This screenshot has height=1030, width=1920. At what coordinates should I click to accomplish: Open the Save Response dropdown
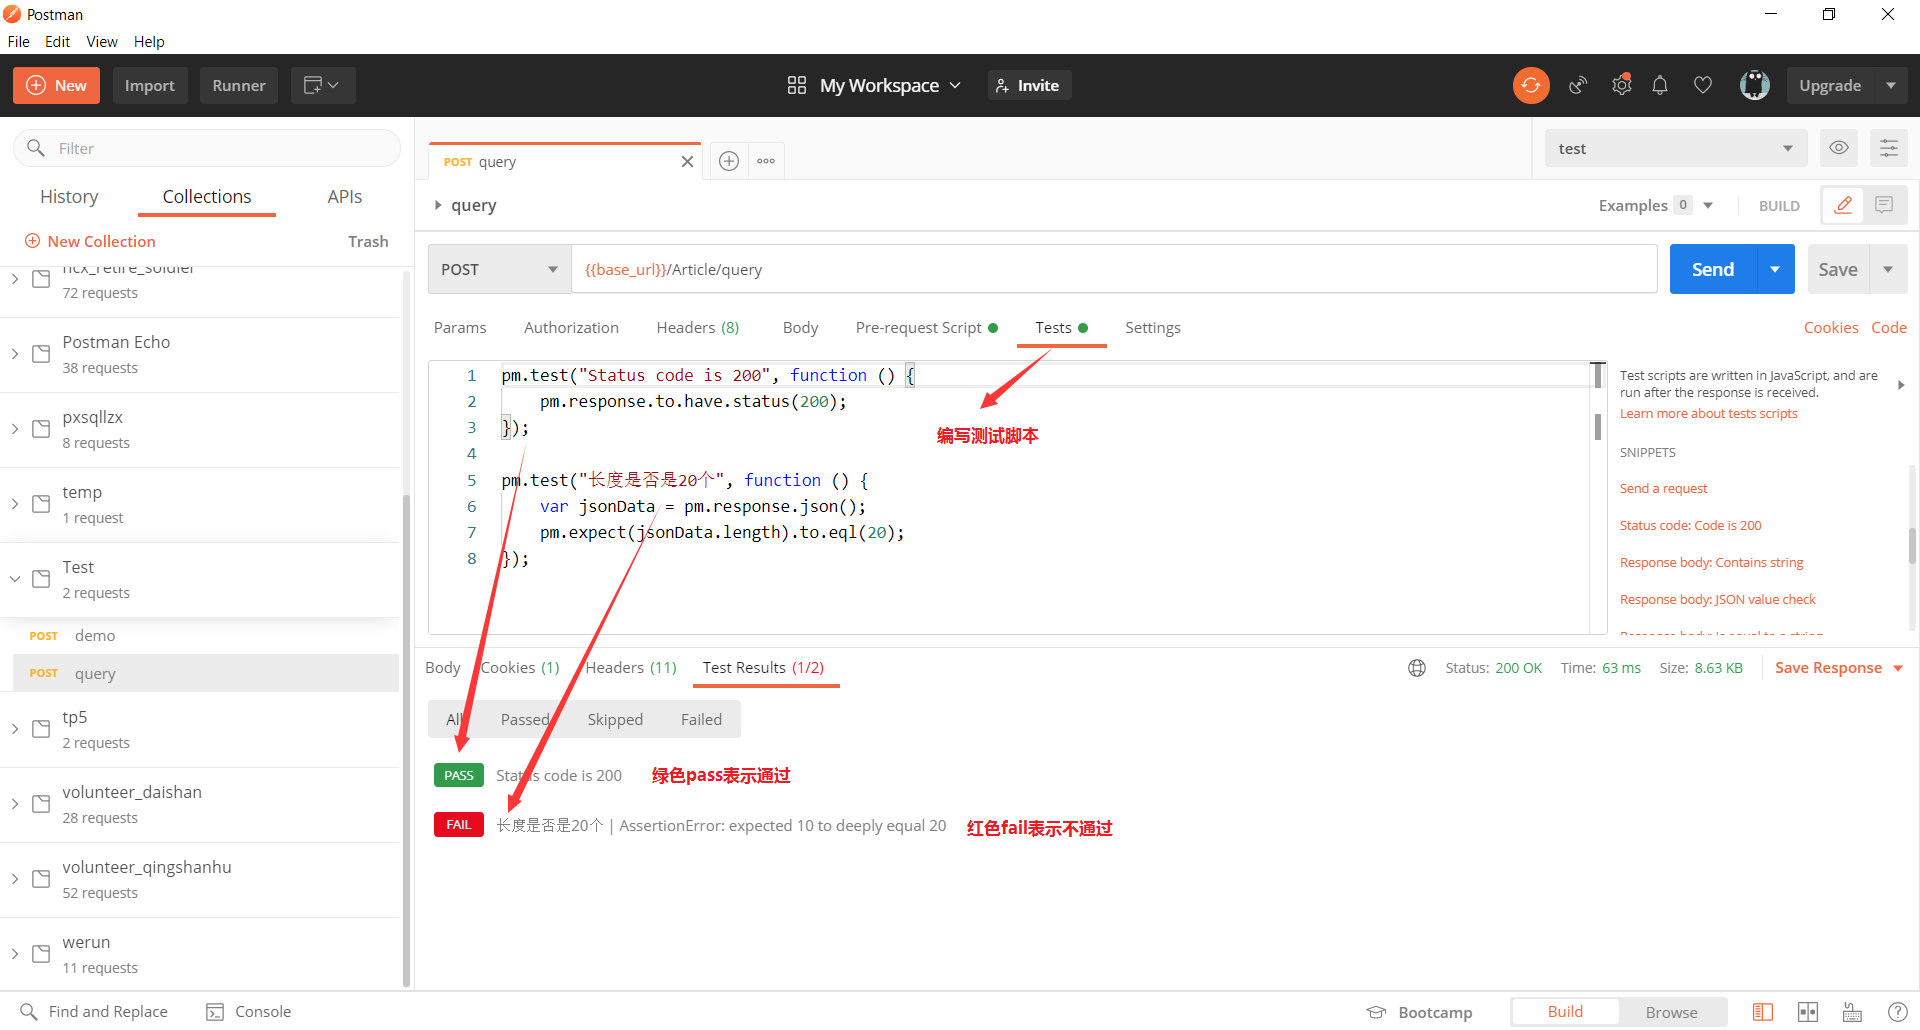1839,668
